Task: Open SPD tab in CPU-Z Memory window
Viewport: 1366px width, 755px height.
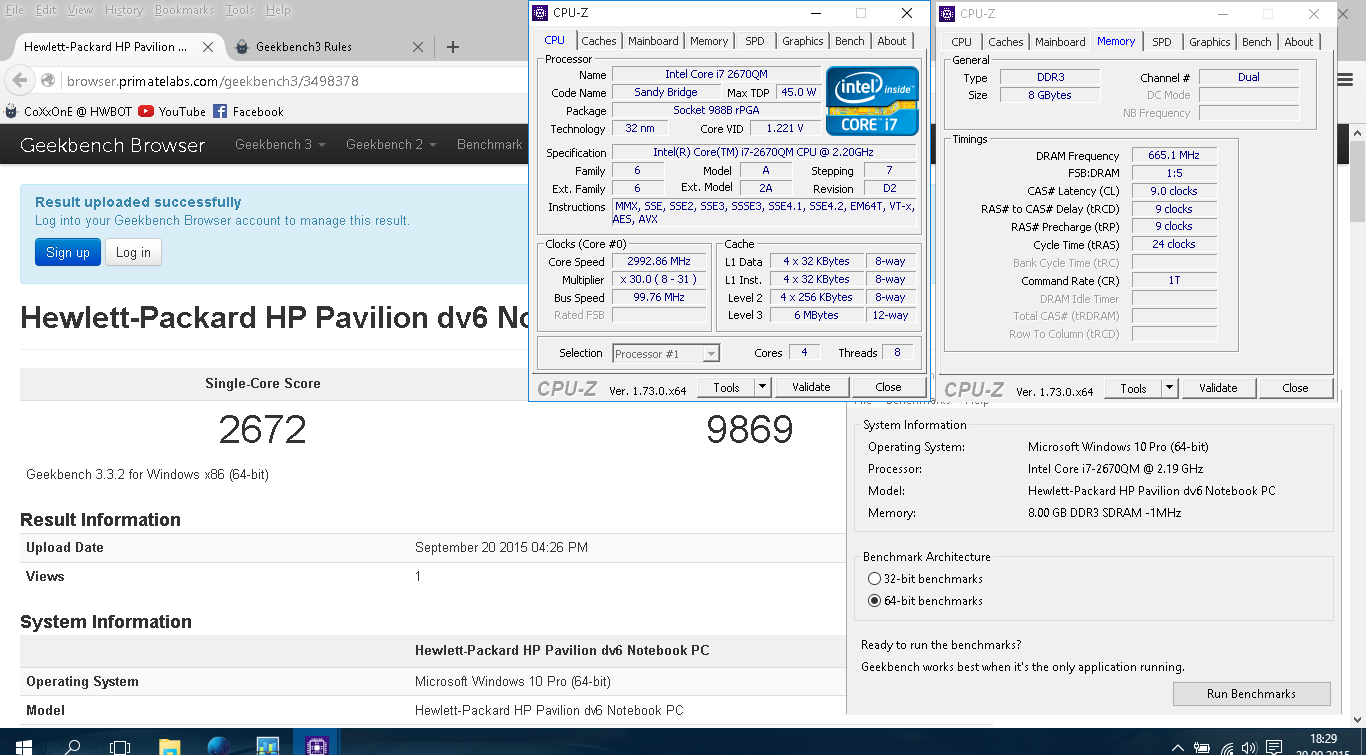Action: pyautogui.click(x=1162, y=42)
